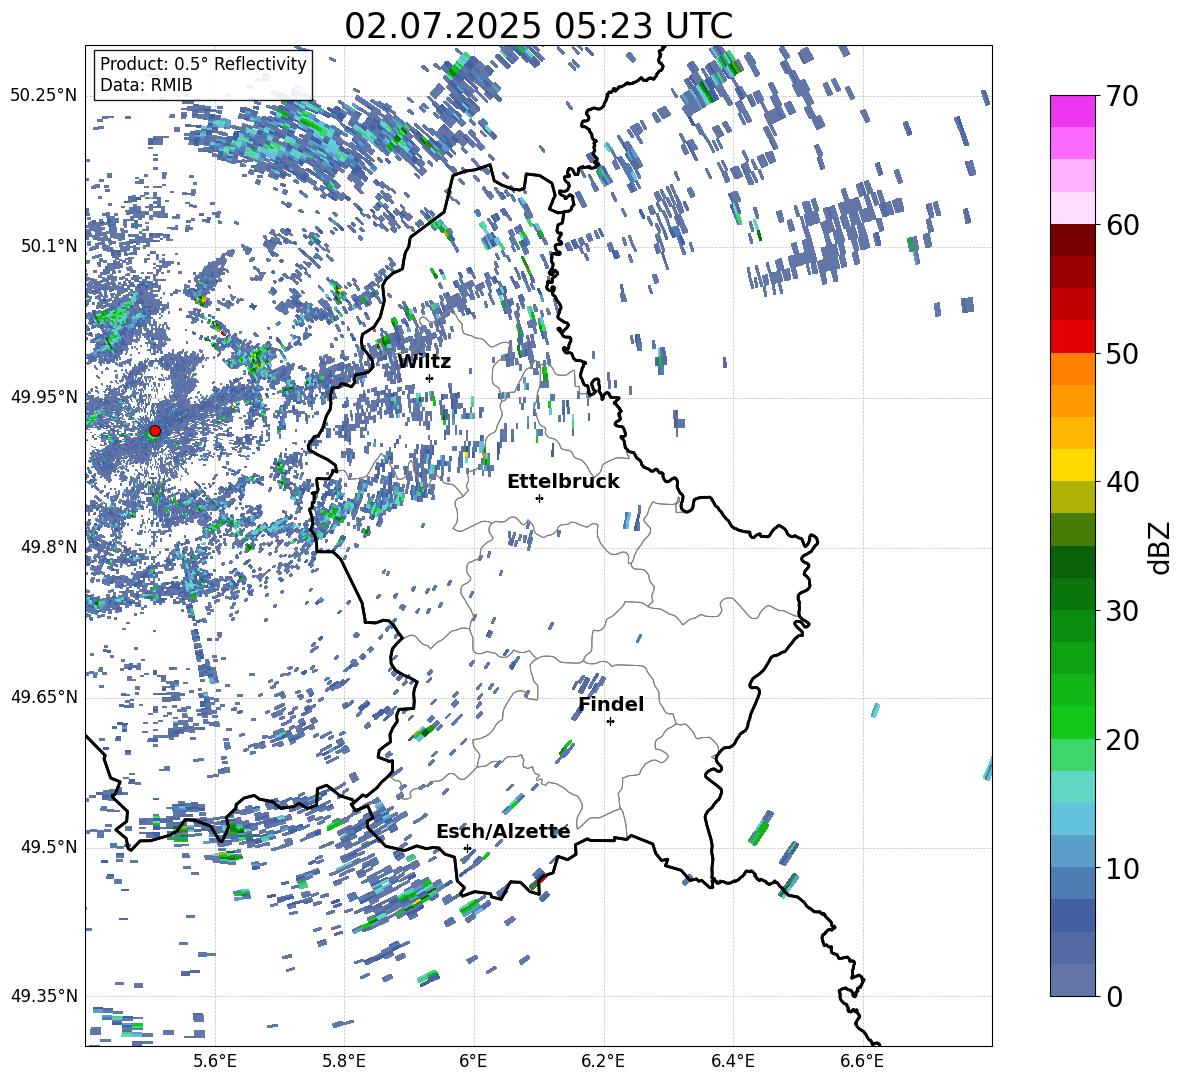Click the 6.2°E longitude label

point(603,1061)
